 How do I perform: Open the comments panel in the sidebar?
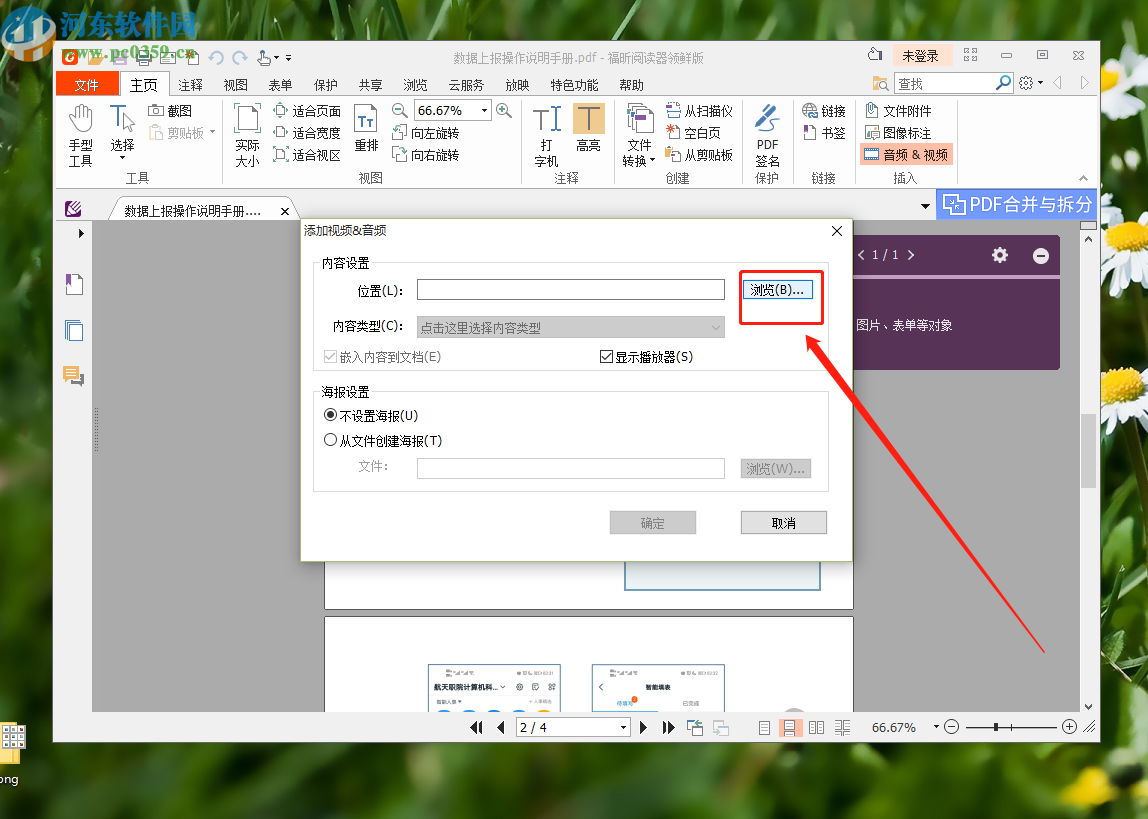click(73, 376)
